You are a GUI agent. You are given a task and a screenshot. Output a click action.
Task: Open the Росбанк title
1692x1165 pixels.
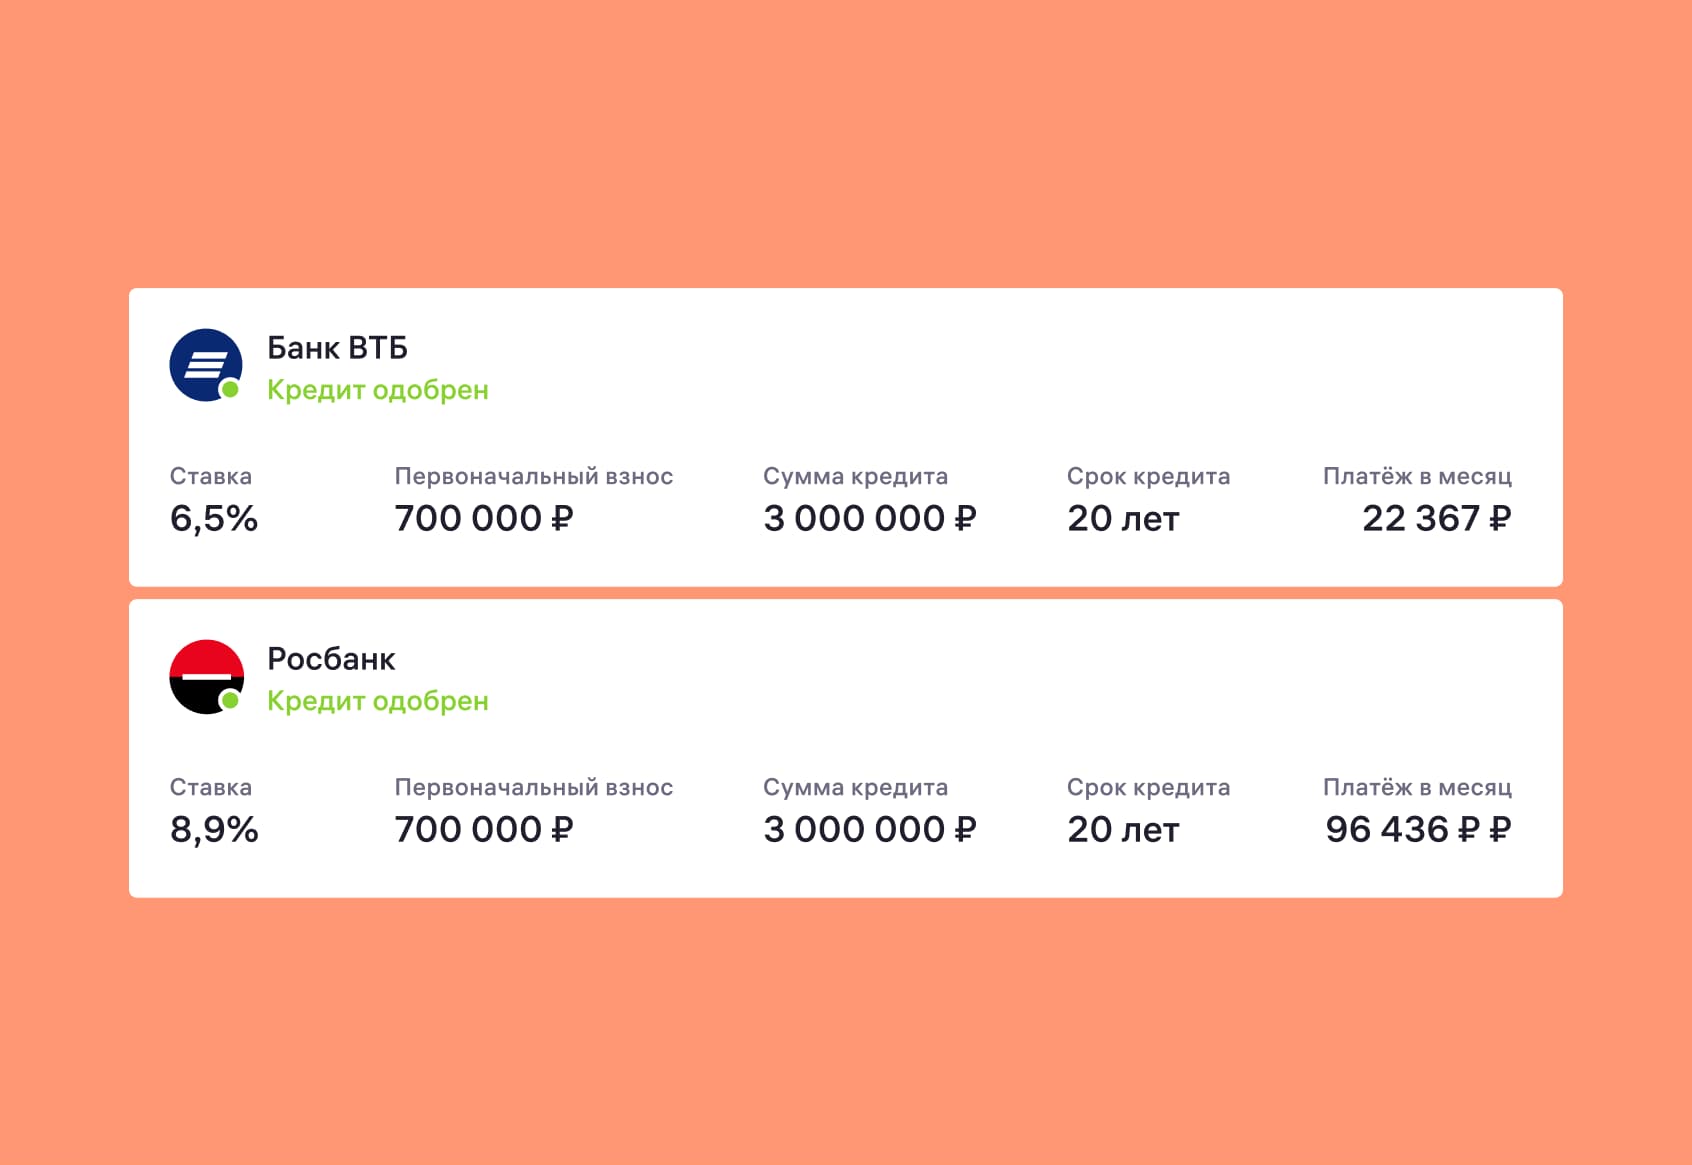pos(331,659)
